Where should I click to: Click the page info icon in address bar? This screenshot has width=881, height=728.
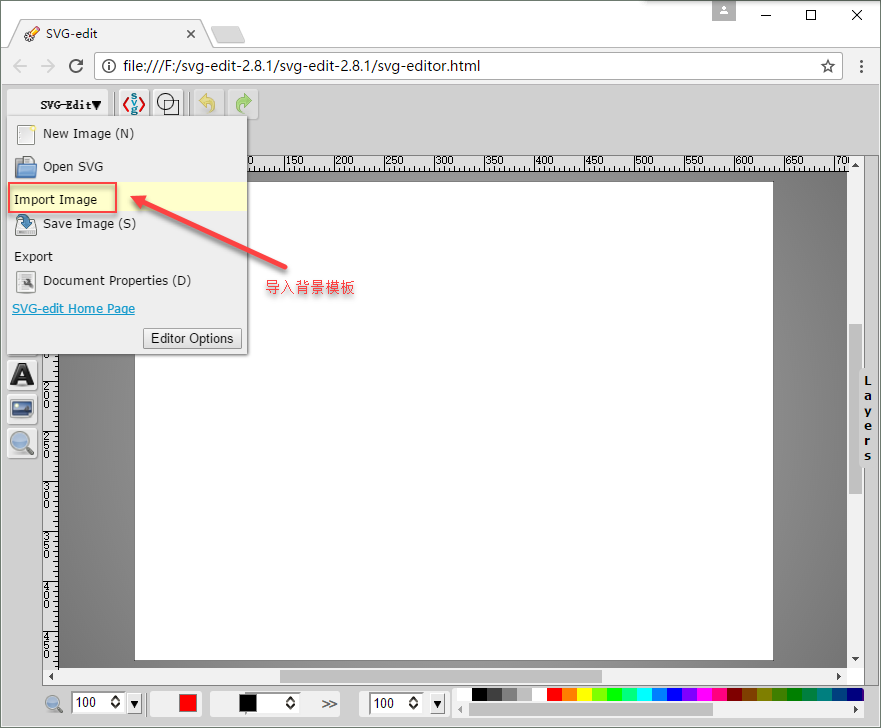point(108,66)
